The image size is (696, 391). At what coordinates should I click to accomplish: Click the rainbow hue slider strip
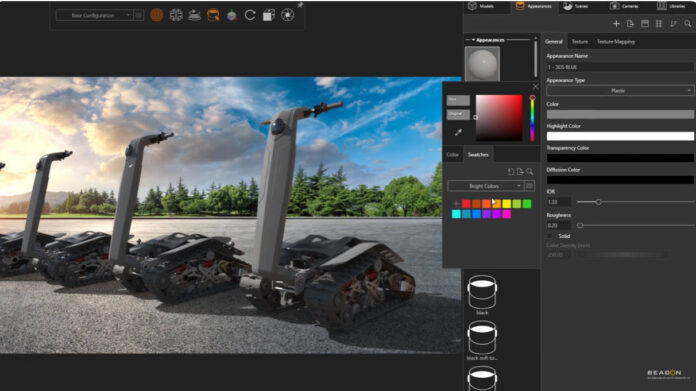[532, 118]
